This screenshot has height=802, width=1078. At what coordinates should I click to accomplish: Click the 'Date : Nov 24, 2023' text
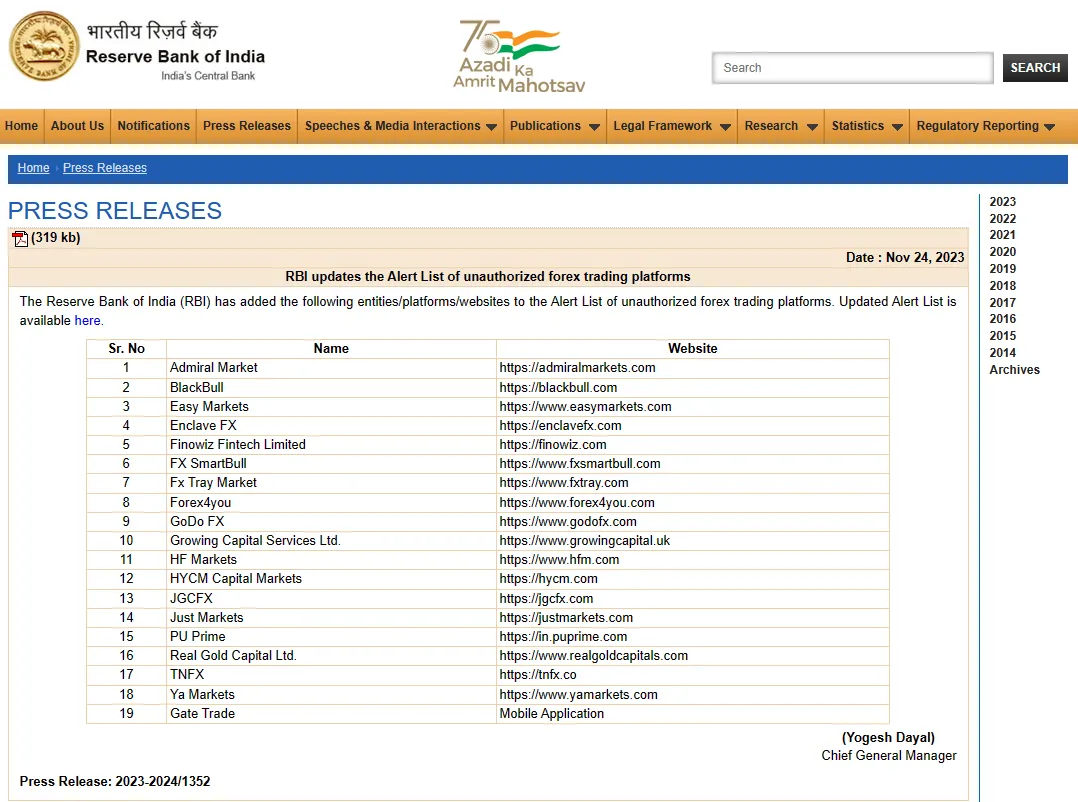(x=905, y=257)
